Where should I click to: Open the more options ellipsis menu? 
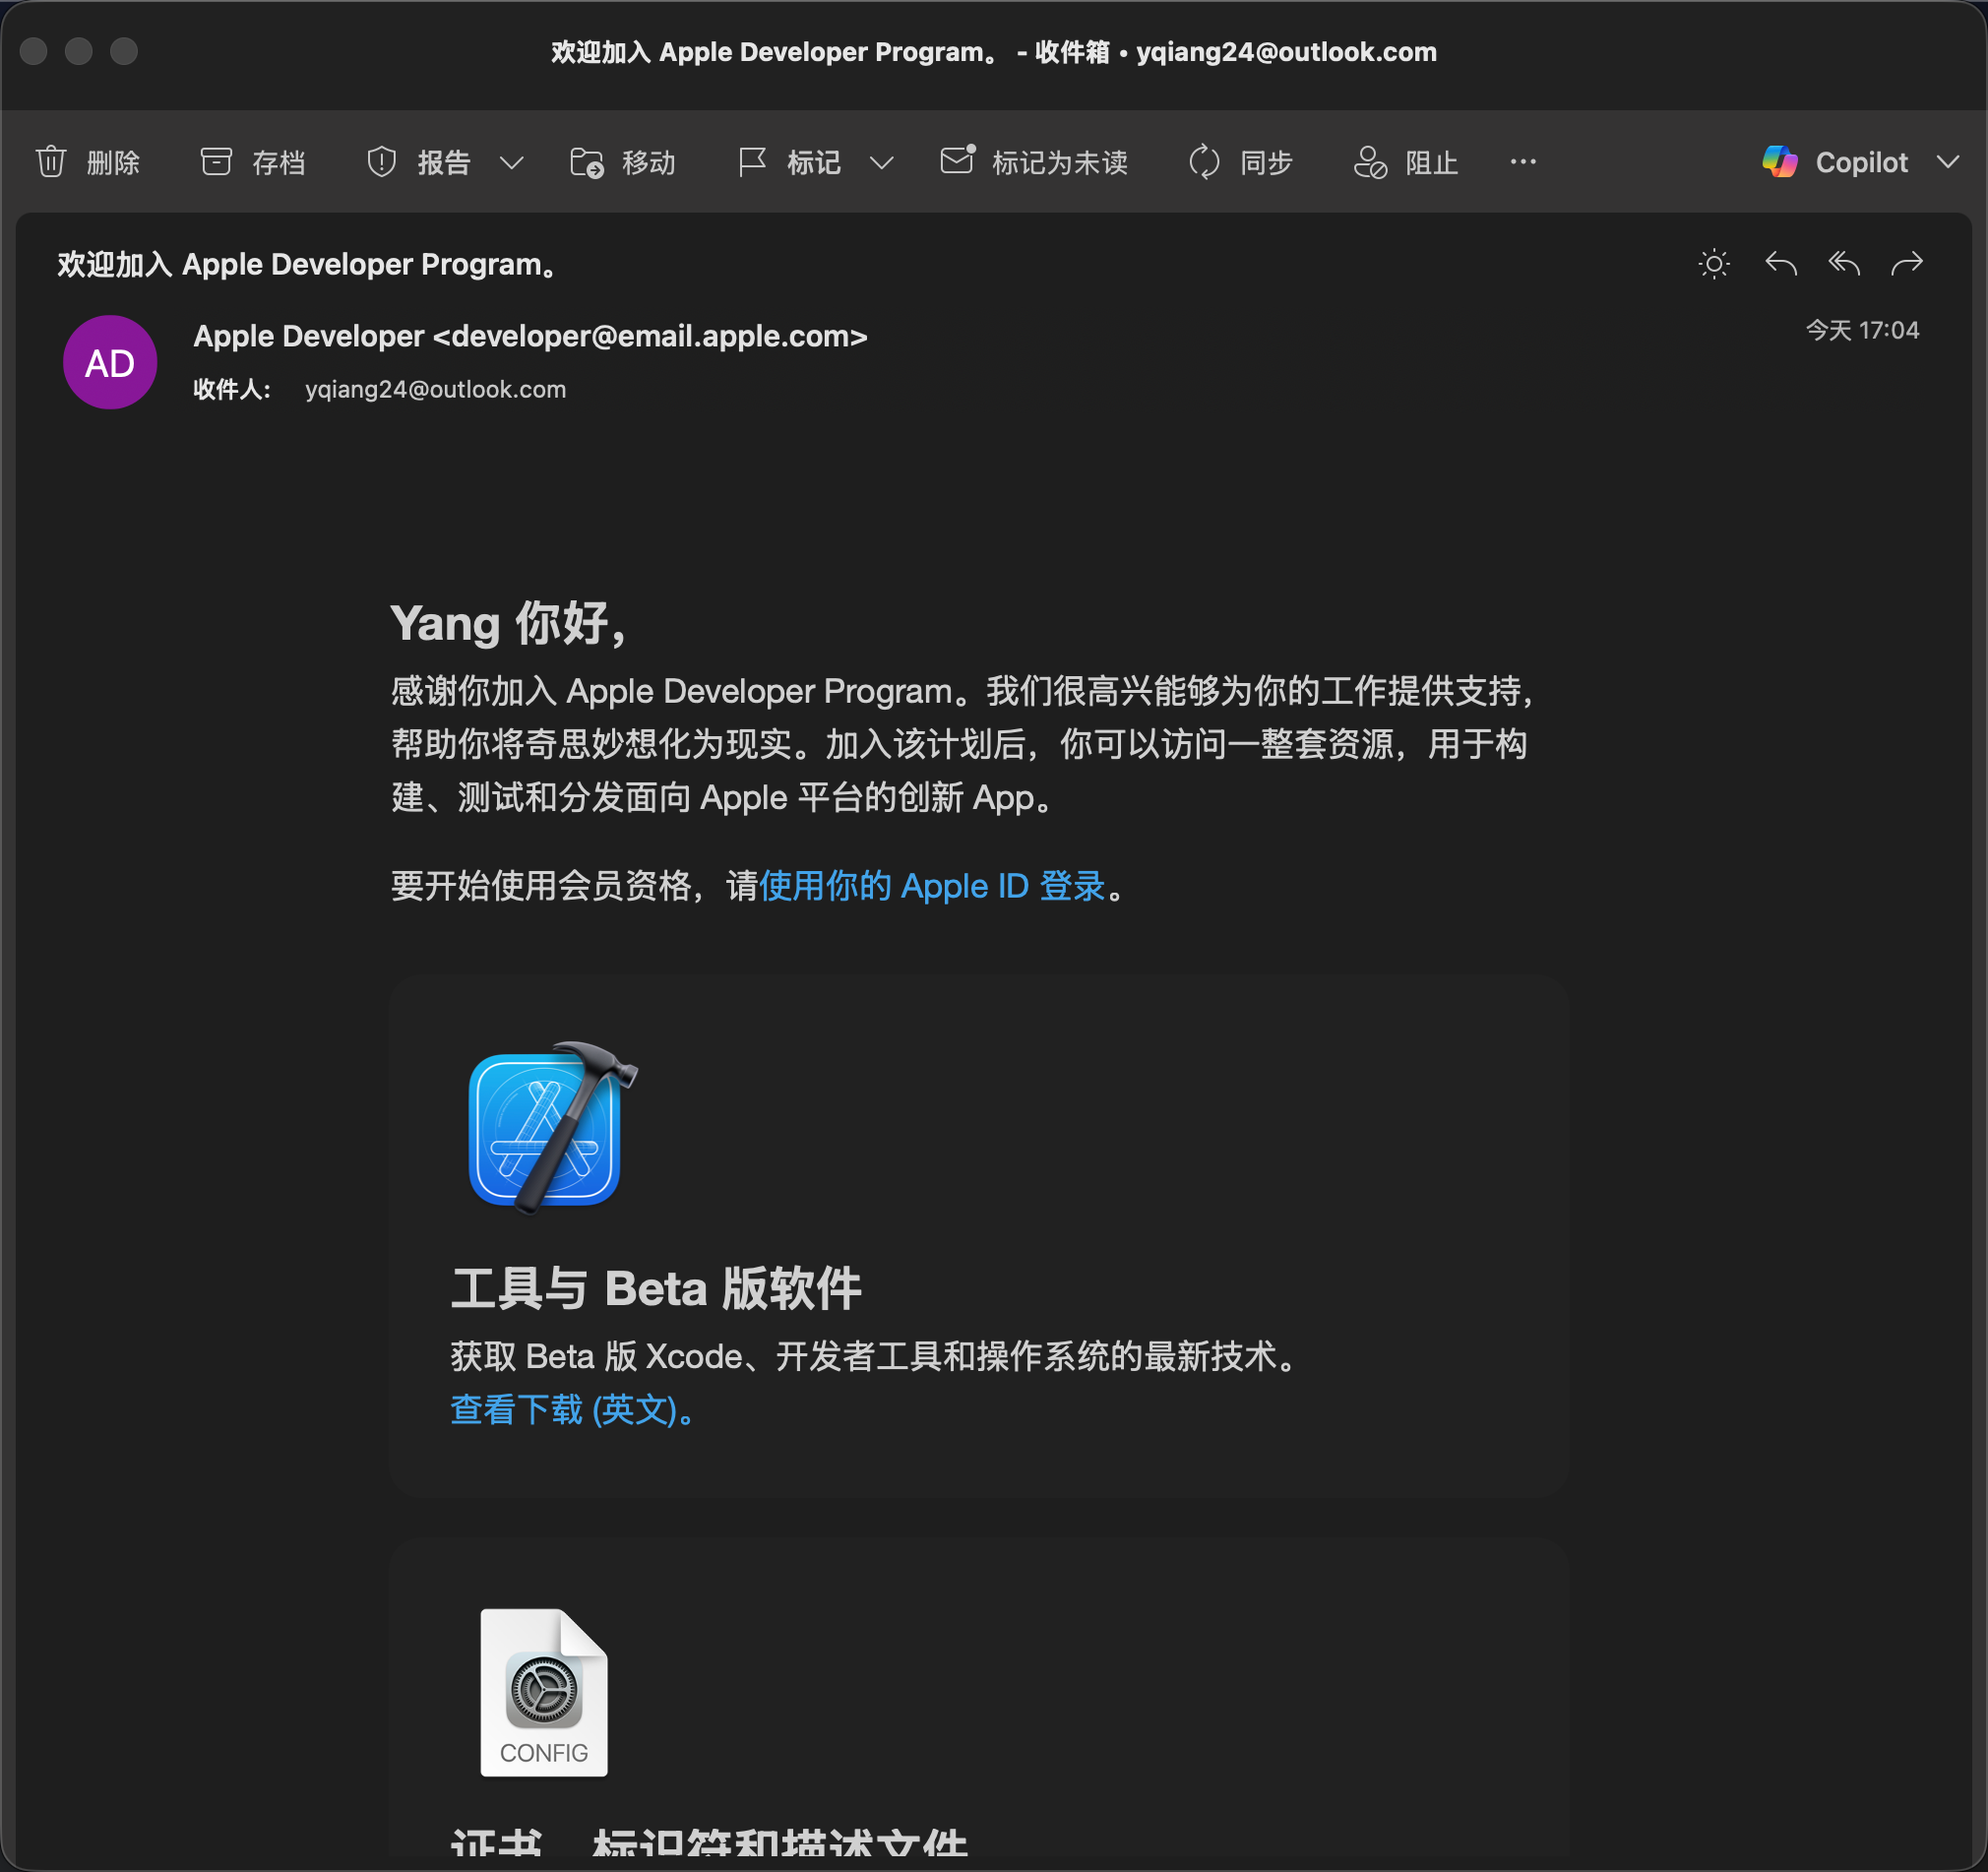click(1523, 162)
